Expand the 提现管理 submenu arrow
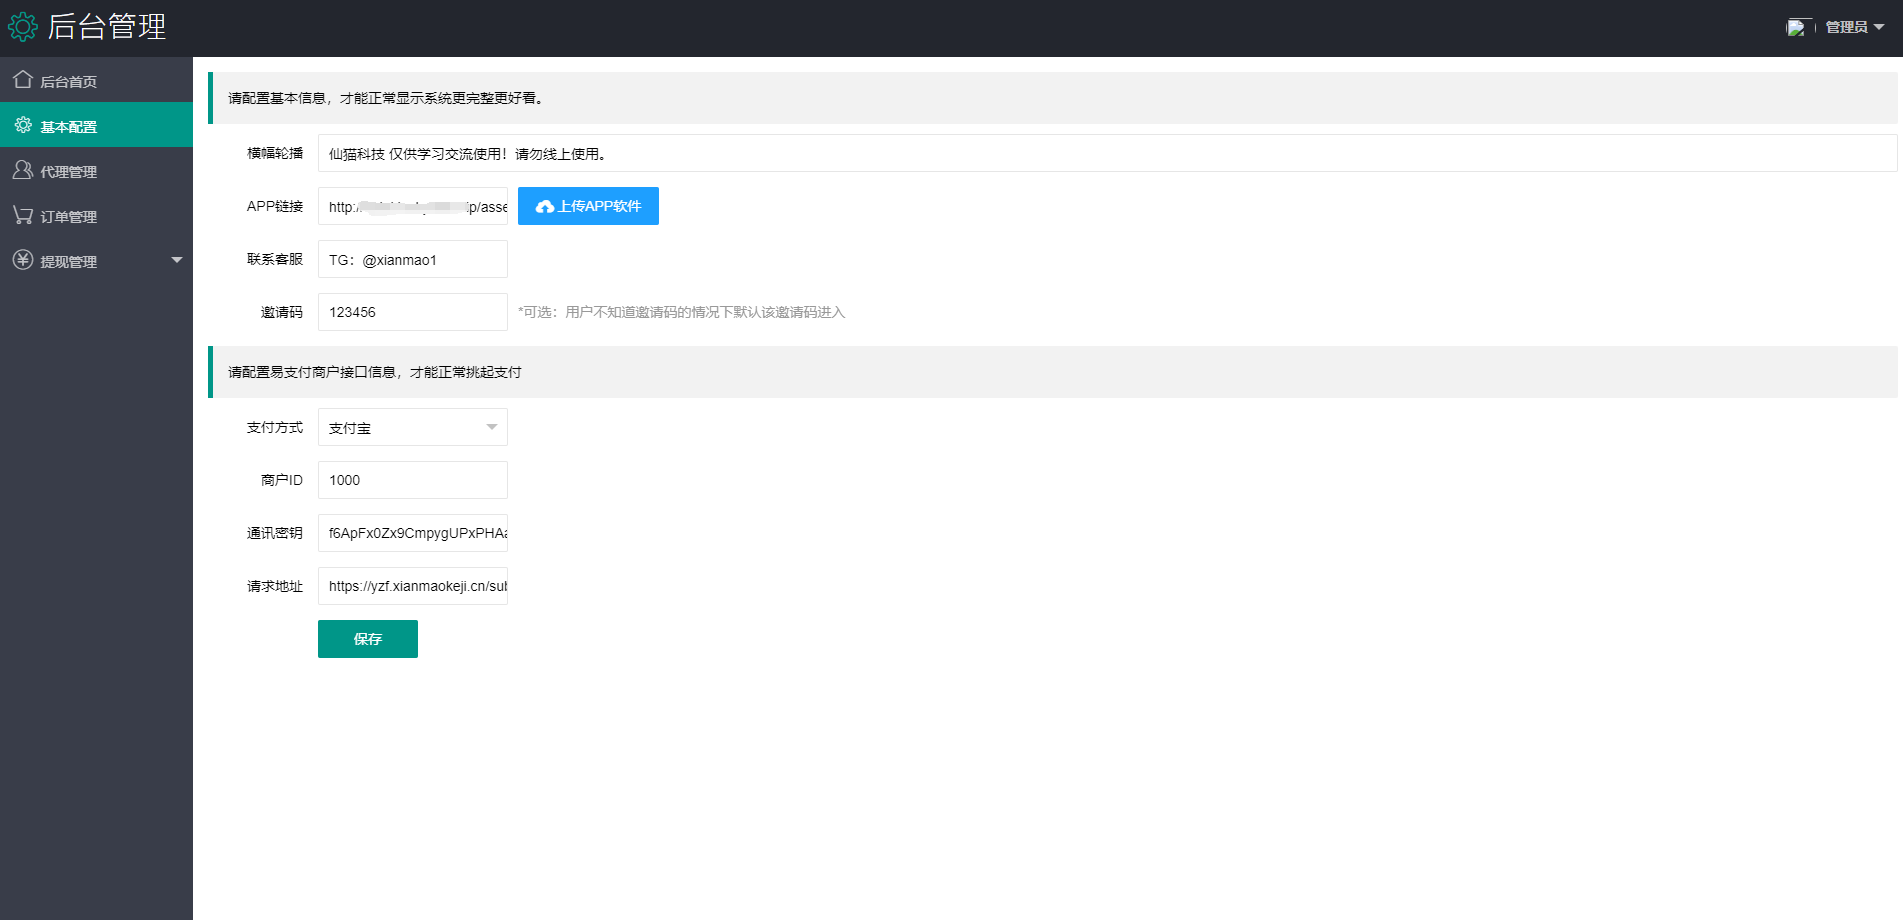 [177, 260]
